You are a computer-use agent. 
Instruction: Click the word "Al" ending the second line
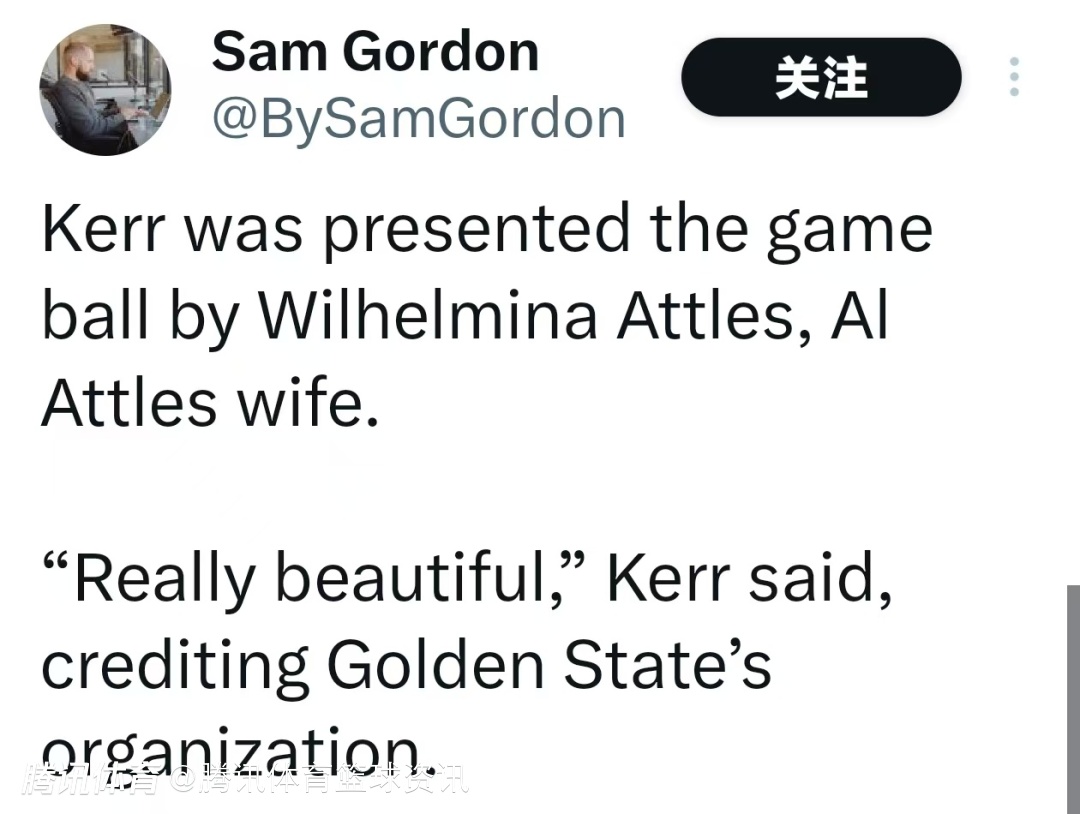pyautogui.click(x=859, y=316)
